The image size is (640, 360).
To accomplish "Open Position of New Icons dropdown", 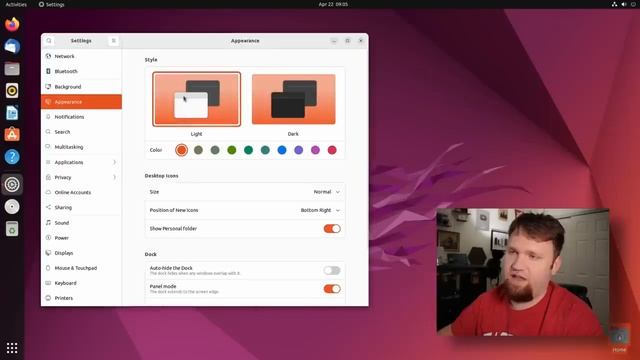I will (x=320, y=210).
